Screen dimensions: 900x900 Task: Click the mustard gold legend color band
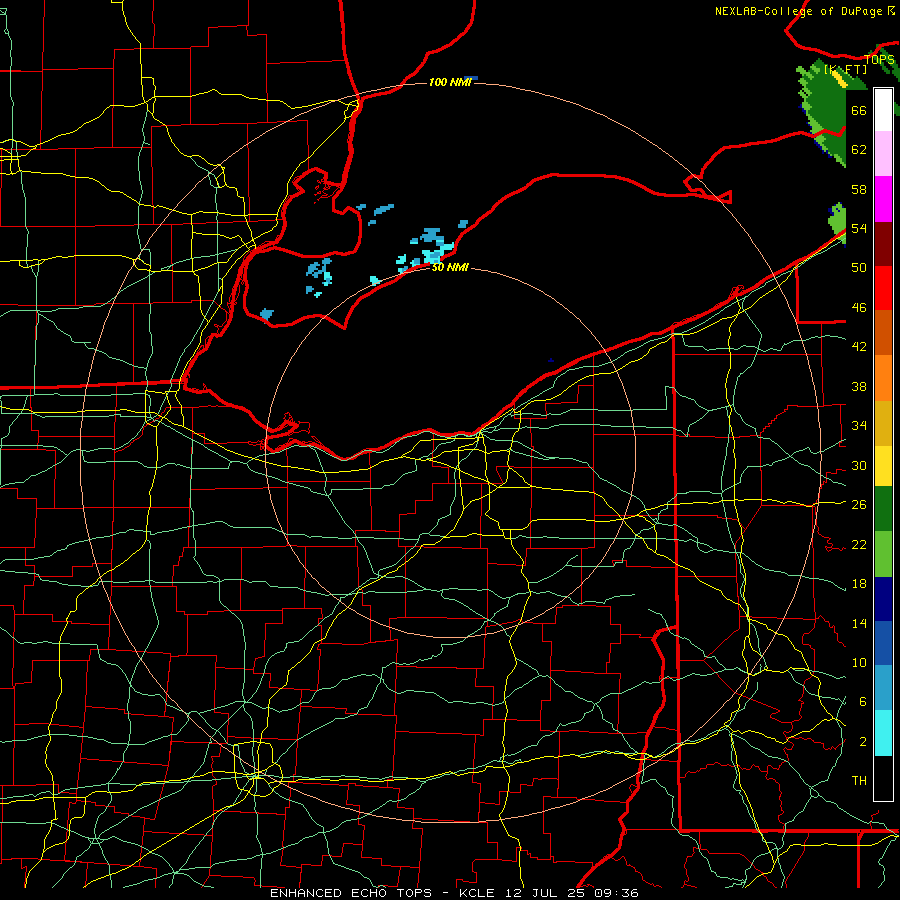coord(883,423)
